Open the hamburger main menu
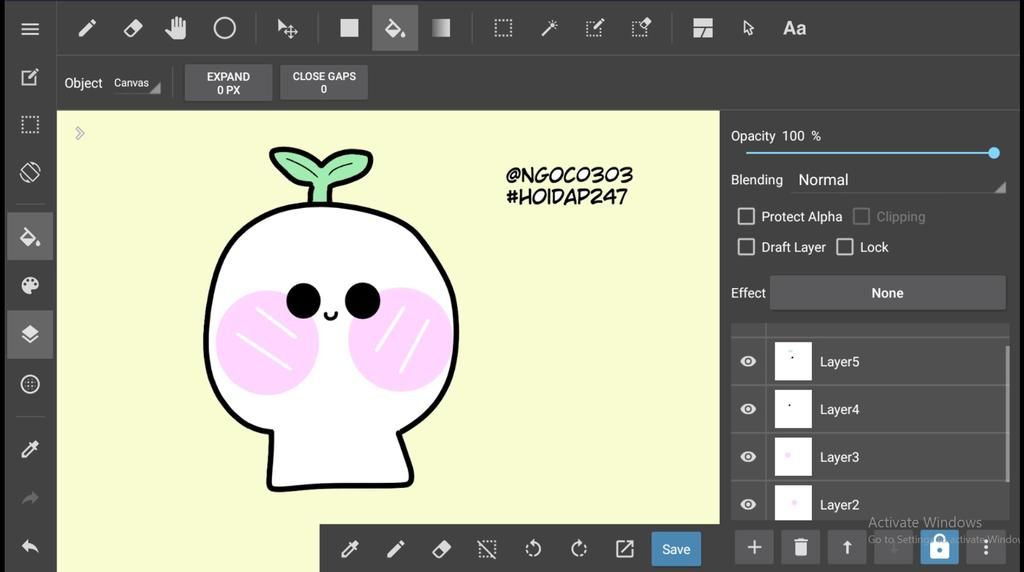 click(30, 29)
